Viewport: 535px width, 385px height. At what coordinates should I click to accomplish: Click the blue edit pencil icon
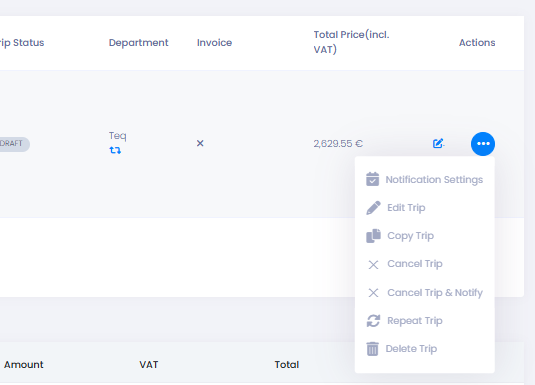pos(438,143)
